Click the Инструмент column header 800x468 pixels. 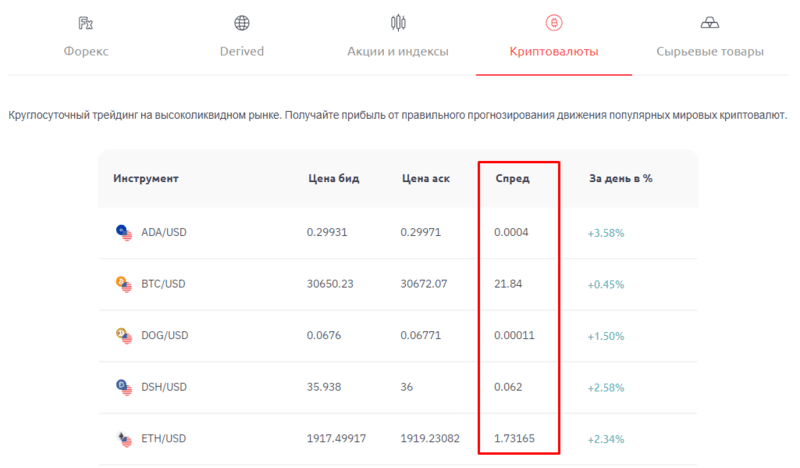[x=146, y=179]
